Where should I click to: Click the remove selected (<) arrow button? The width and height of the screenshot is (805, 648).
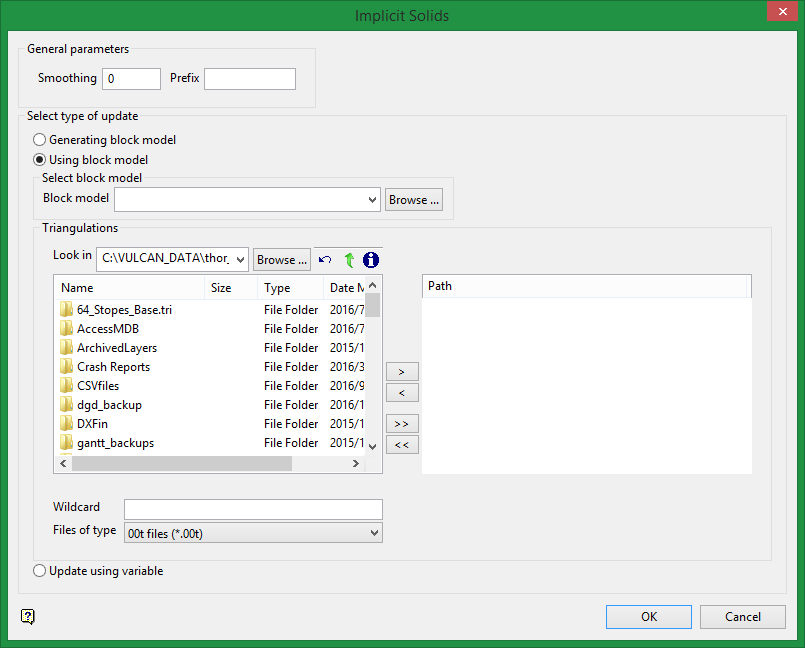(402, 393)
